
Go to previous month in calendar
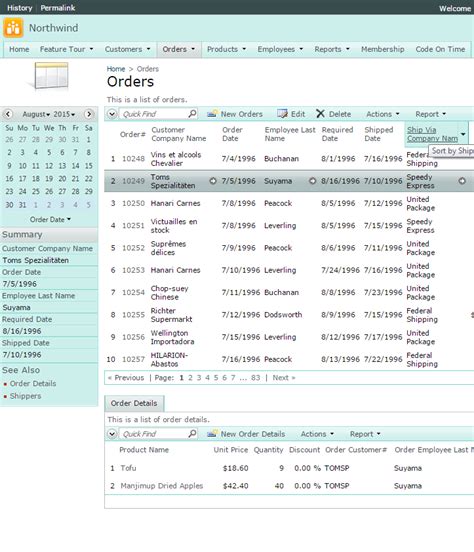[8, 114]
